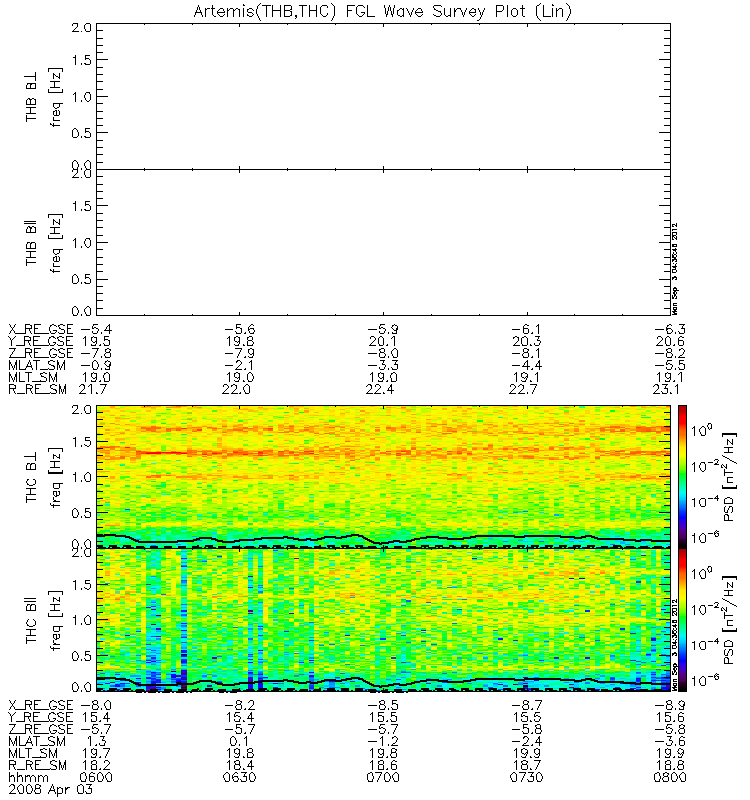
Task: Click the THC MLAT_SM value '-3.6'
Action: tap(670, 741)
